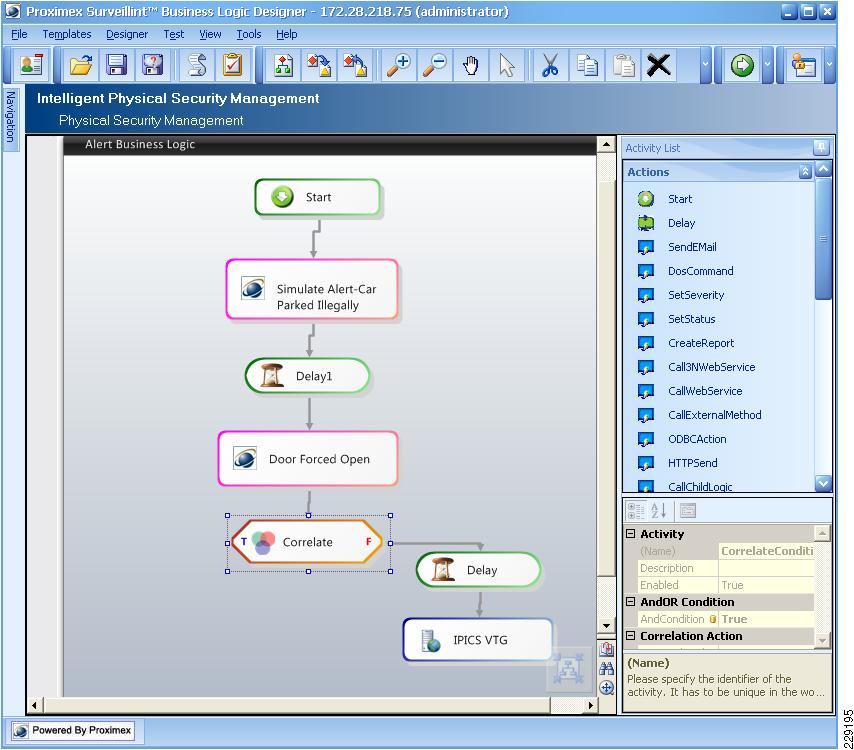Collapse the Correlation Action property group
Image resolution: width=854 pixels, height=750 pixels.
(x=630, y=636)
